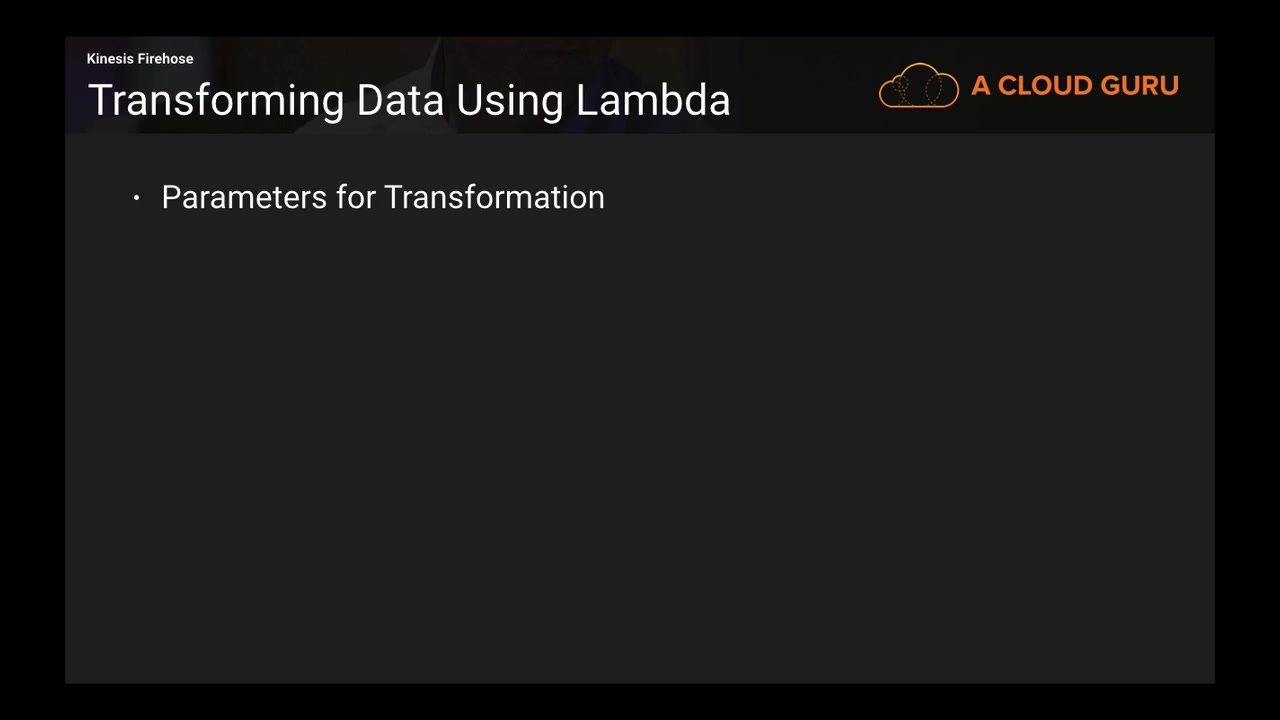
Task: Click the word "Transforming" in slide title
Action: (216, 102)
